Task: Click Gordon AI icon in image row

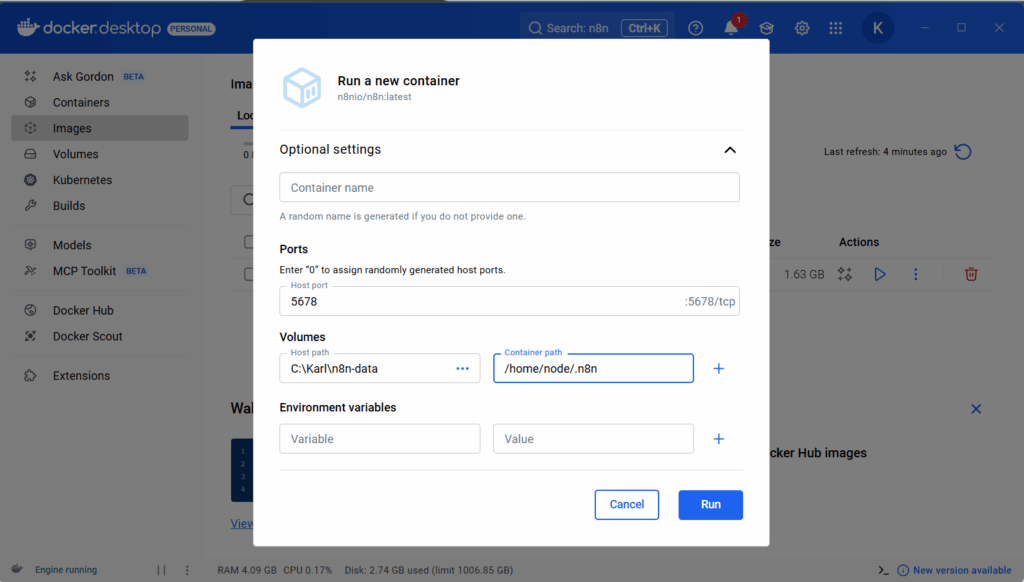Action: [845, 274]
